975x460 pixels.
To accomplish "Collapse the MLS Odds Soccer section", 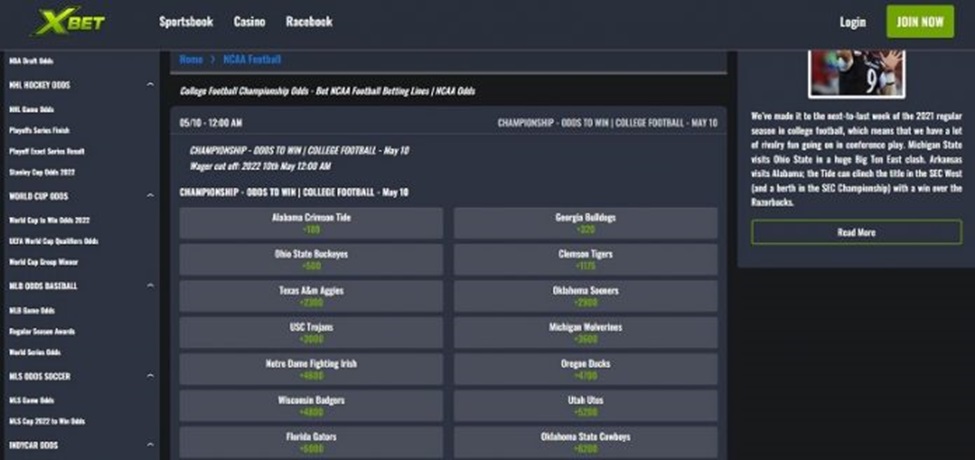I will 150,376.
